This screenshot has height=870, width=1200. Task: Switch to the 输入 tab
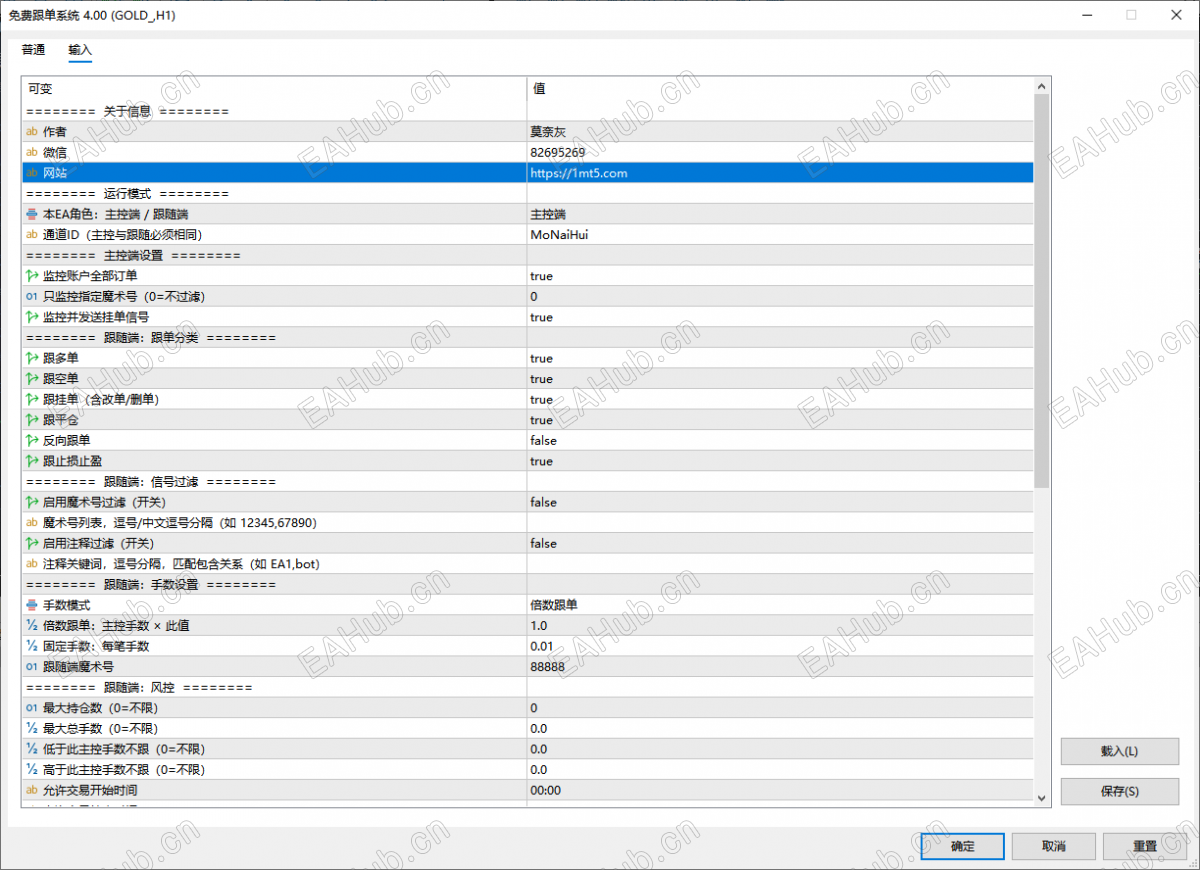pos(80,50)
